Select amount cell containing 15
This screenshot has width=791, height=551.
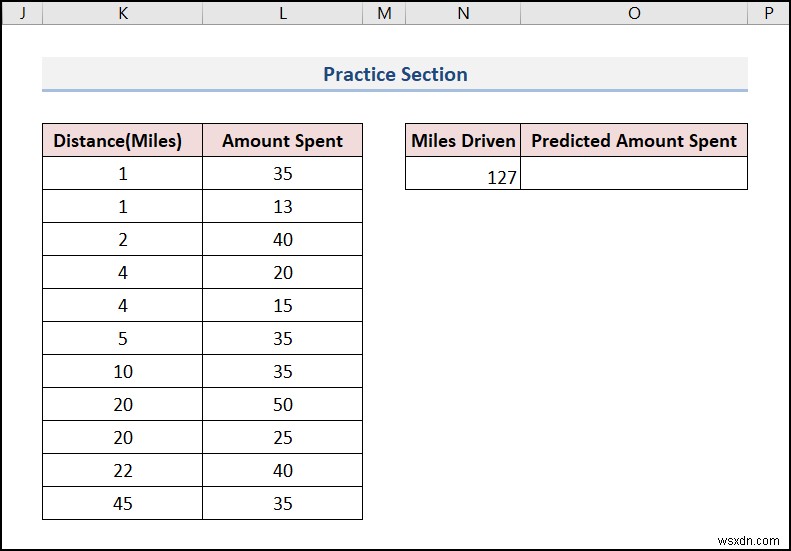click(282, 305)
